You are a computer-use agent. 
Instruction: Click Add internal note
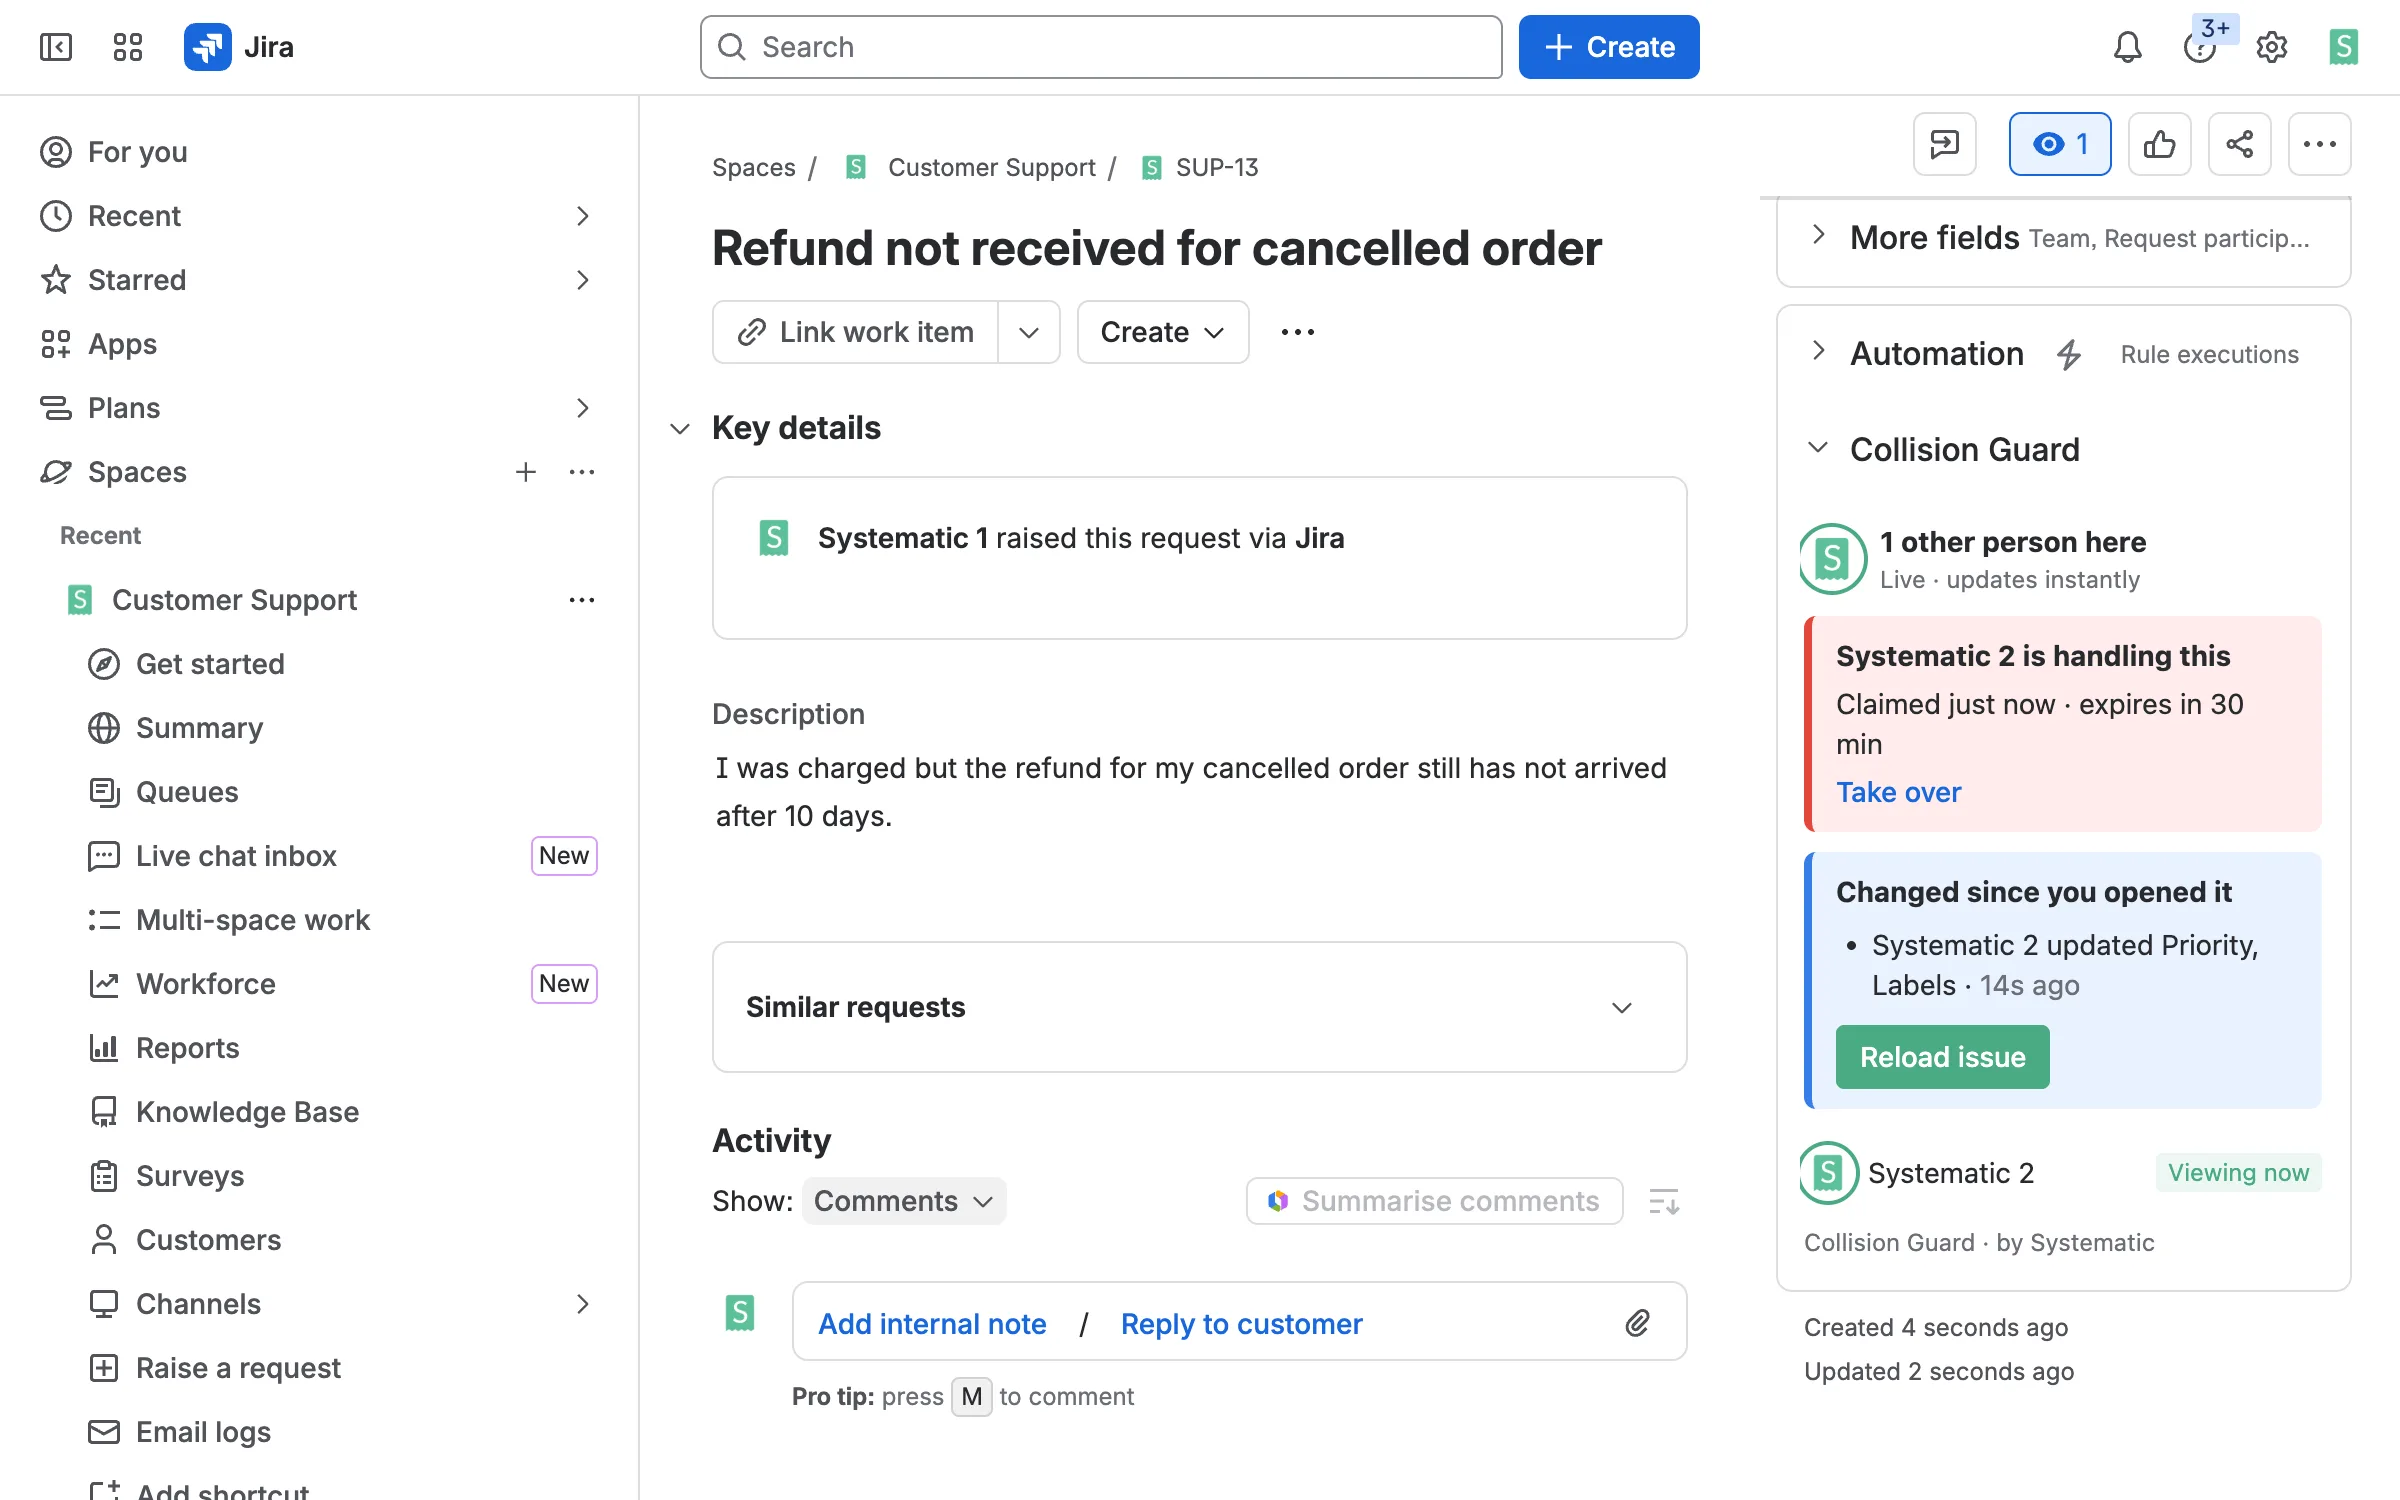click(932, 1324)
